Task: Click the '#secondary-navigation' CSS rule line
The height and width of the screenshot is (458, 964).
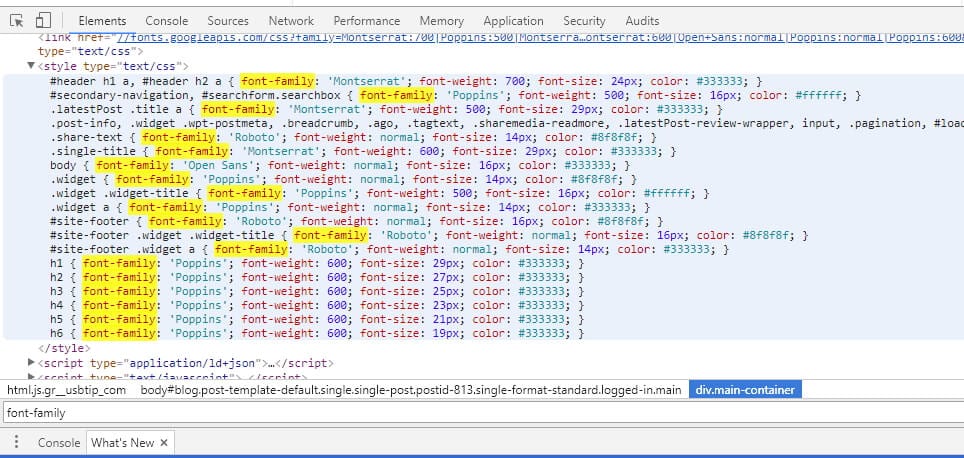Action: point(456,95)
